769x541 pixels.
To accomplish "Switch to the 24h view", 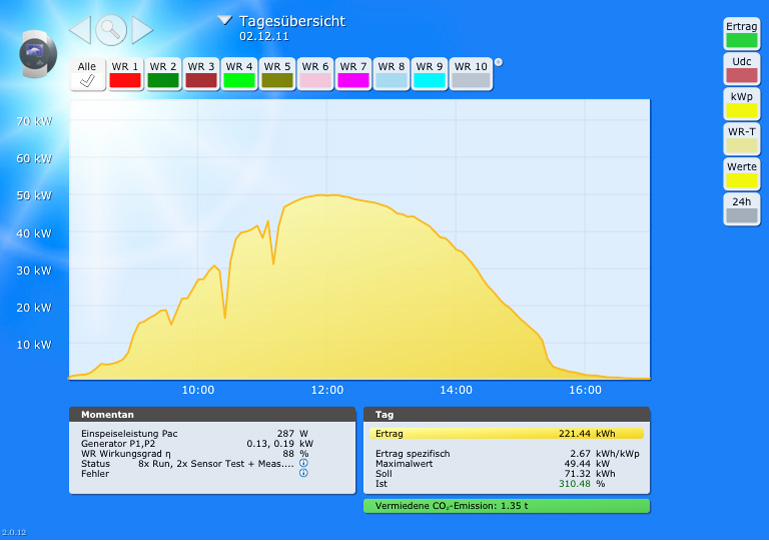I will (741, 208).
